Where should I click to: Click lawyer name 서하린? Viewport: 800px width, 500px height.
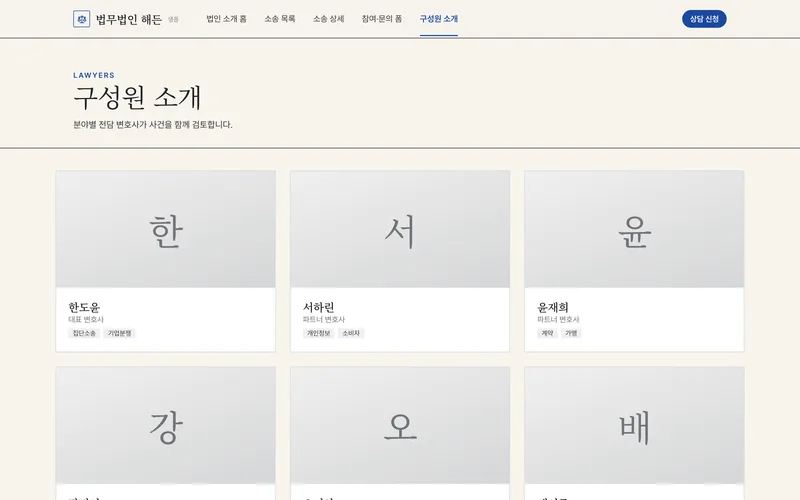pyautogui.click(x=318, y=307)
